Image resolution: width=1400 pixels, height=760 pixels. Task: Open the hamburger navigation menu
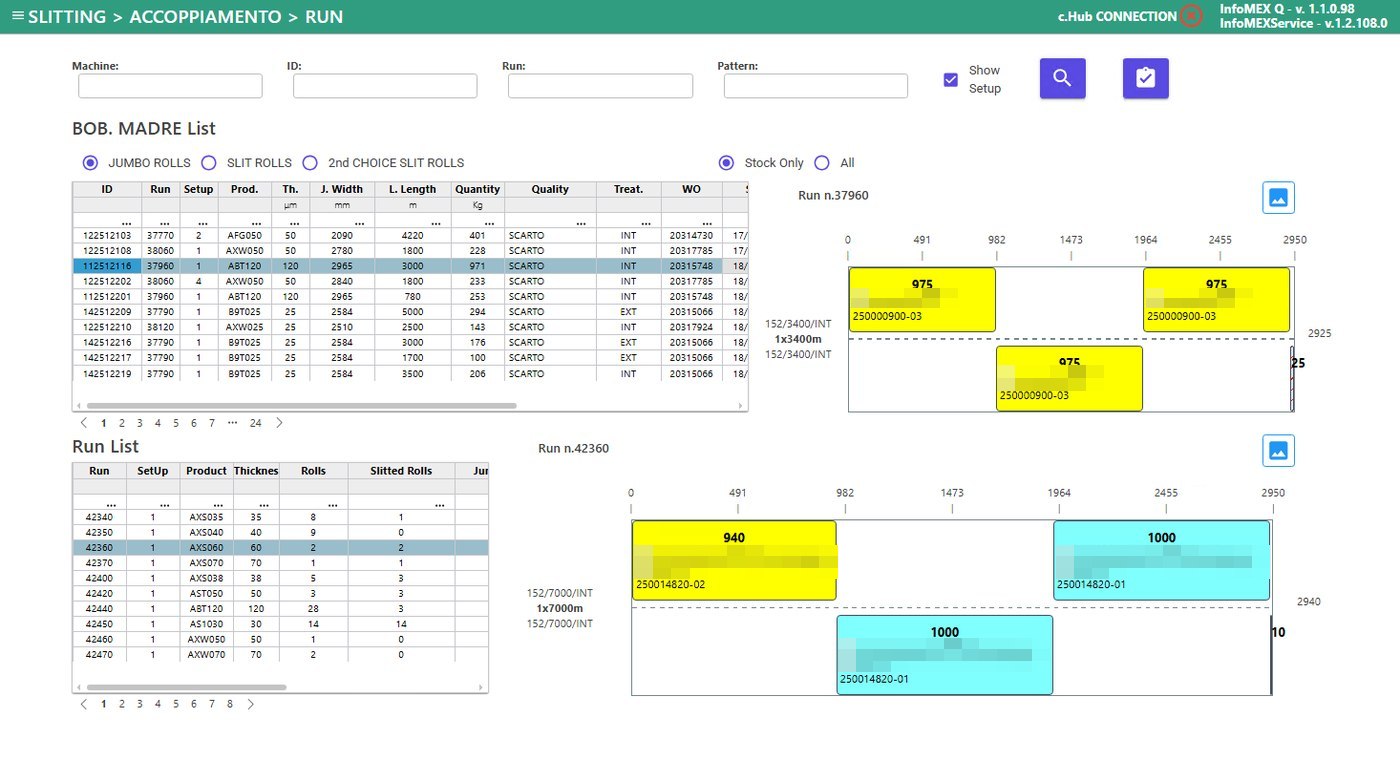coord(17,17)
